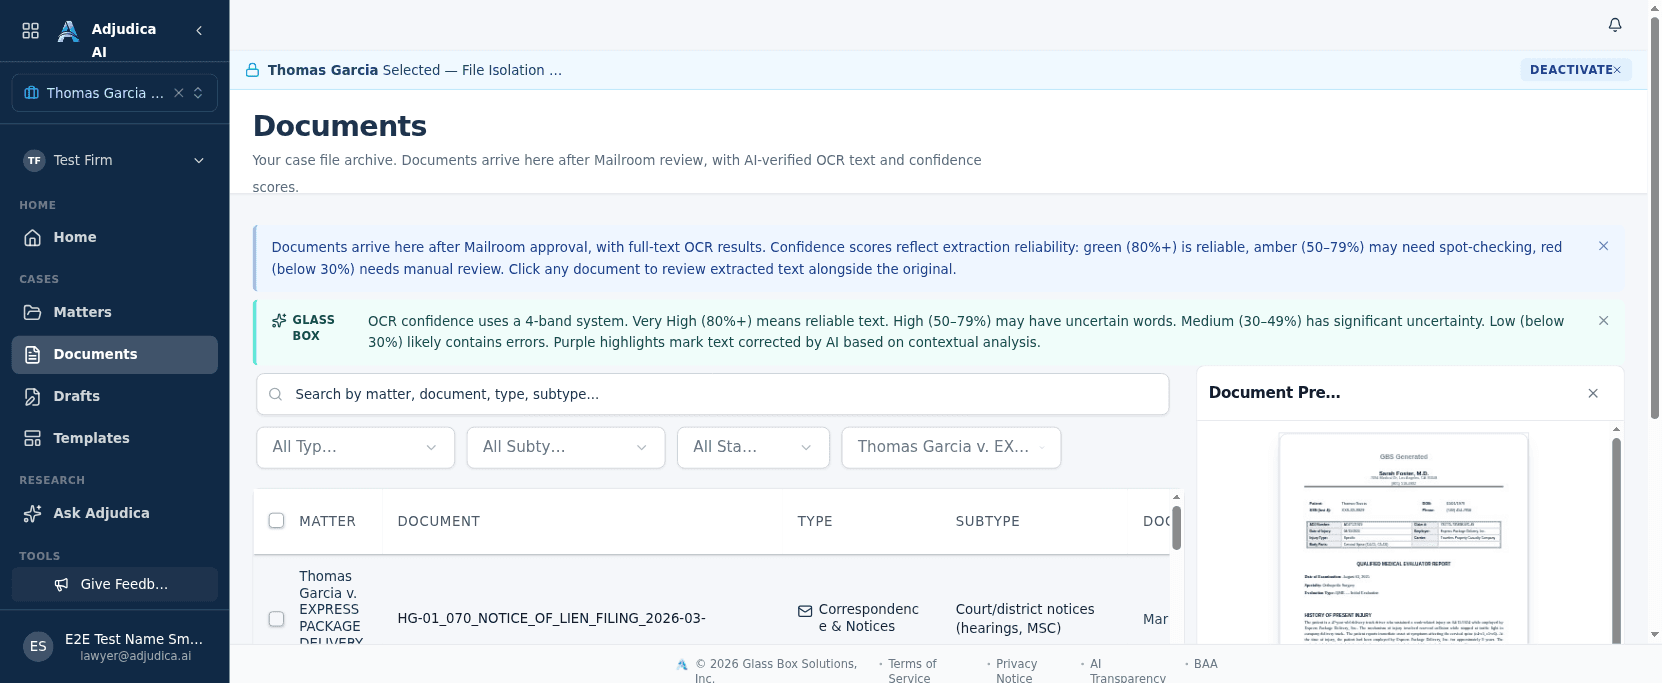The height and width of the screenshot is (683, 1662).
Task: Open Matters in the sidebar
Action: (115, 312)
